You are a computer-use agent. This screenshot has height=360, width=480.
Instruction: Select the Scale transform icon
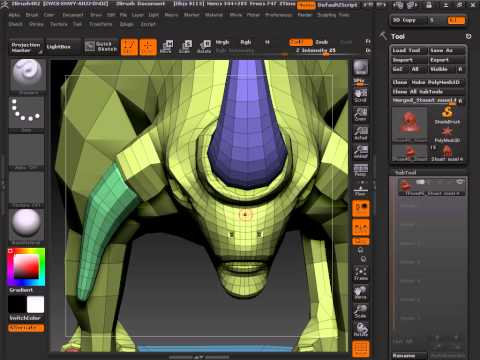(x=185, y=47)
